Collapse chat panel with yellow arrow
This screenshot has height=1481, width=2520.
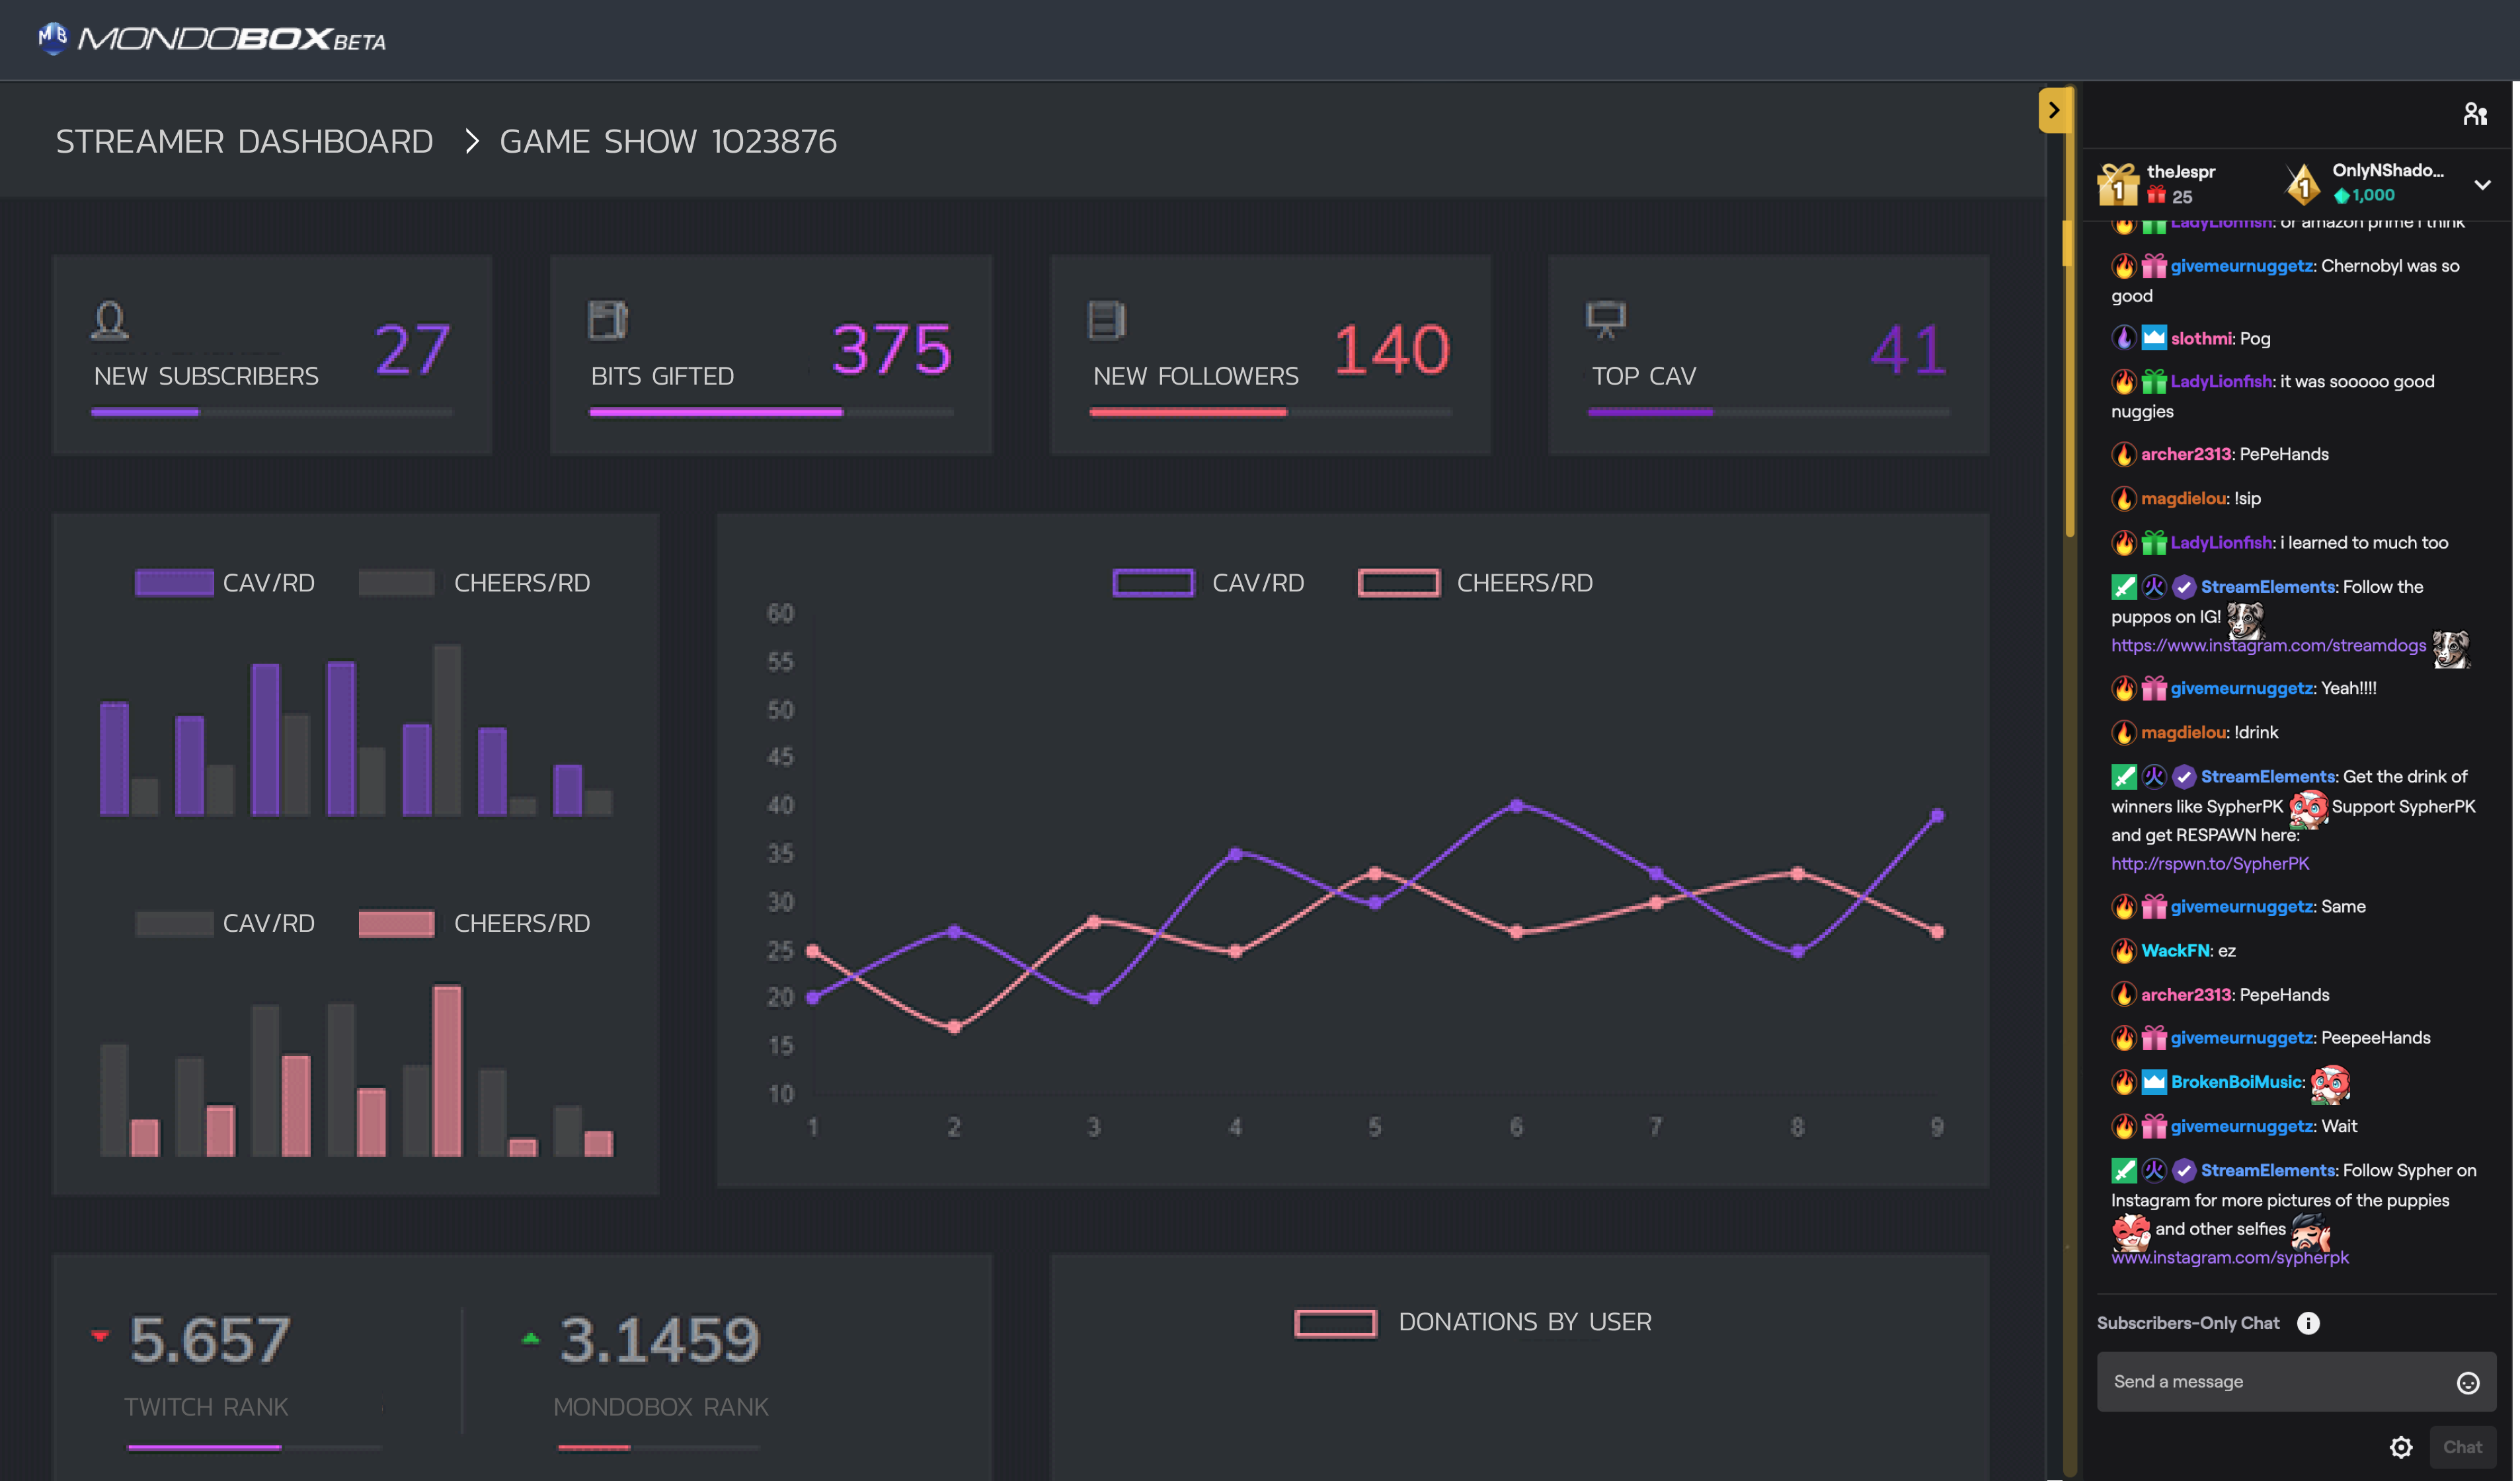[2053, 110]
